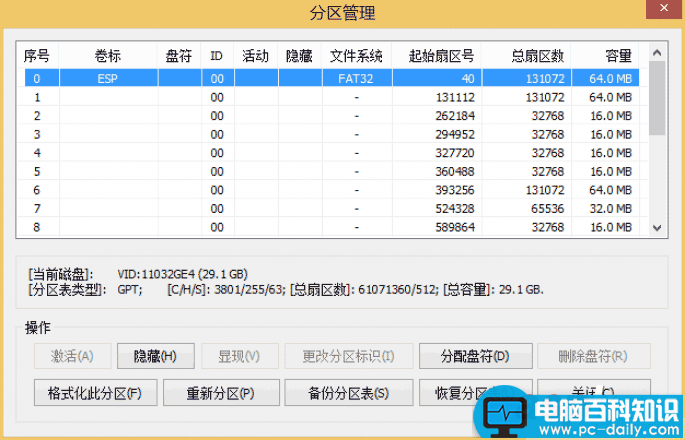Click the 重新分区(P) repartition button

[221, 393]
